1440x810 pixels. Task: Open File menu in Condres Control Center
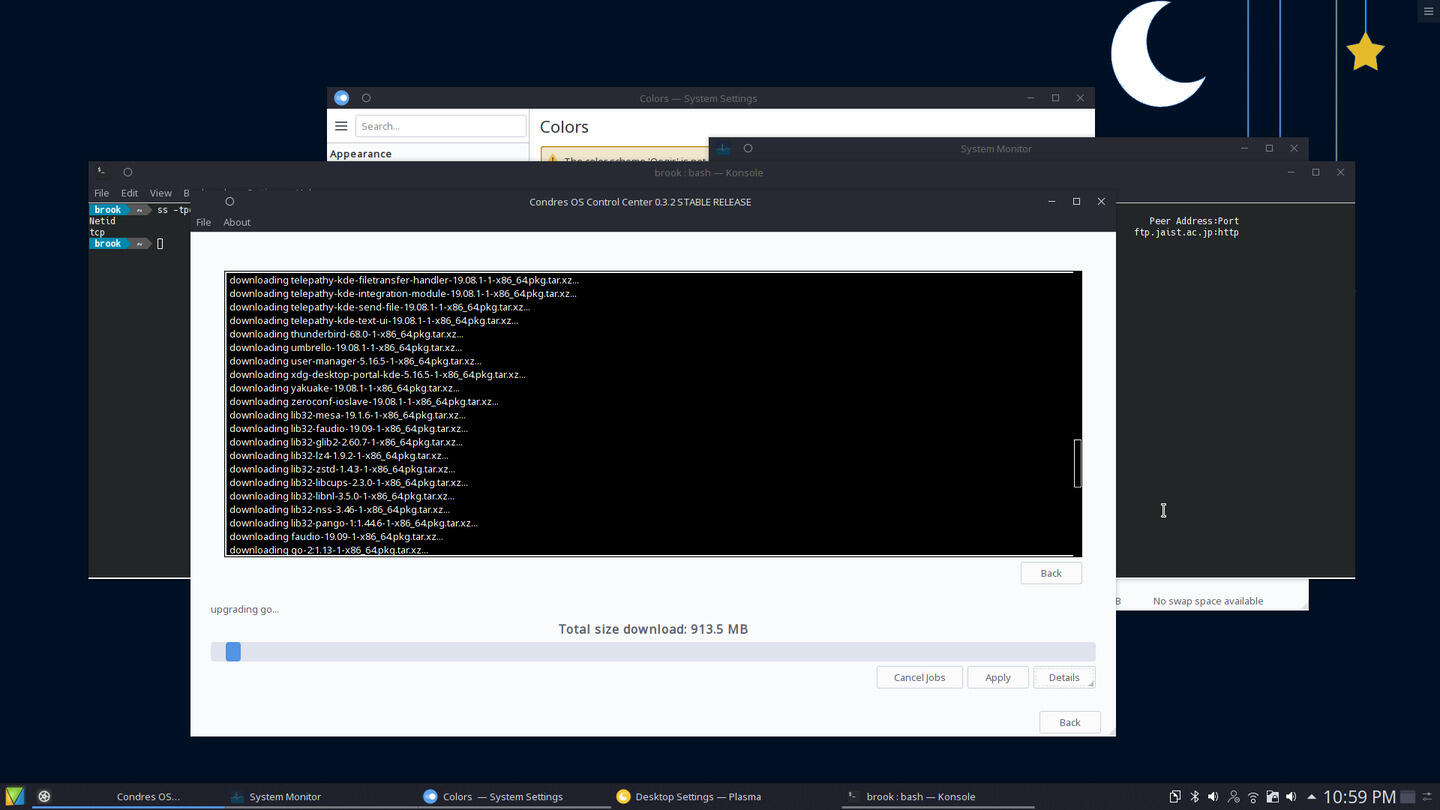coord(203,222)
